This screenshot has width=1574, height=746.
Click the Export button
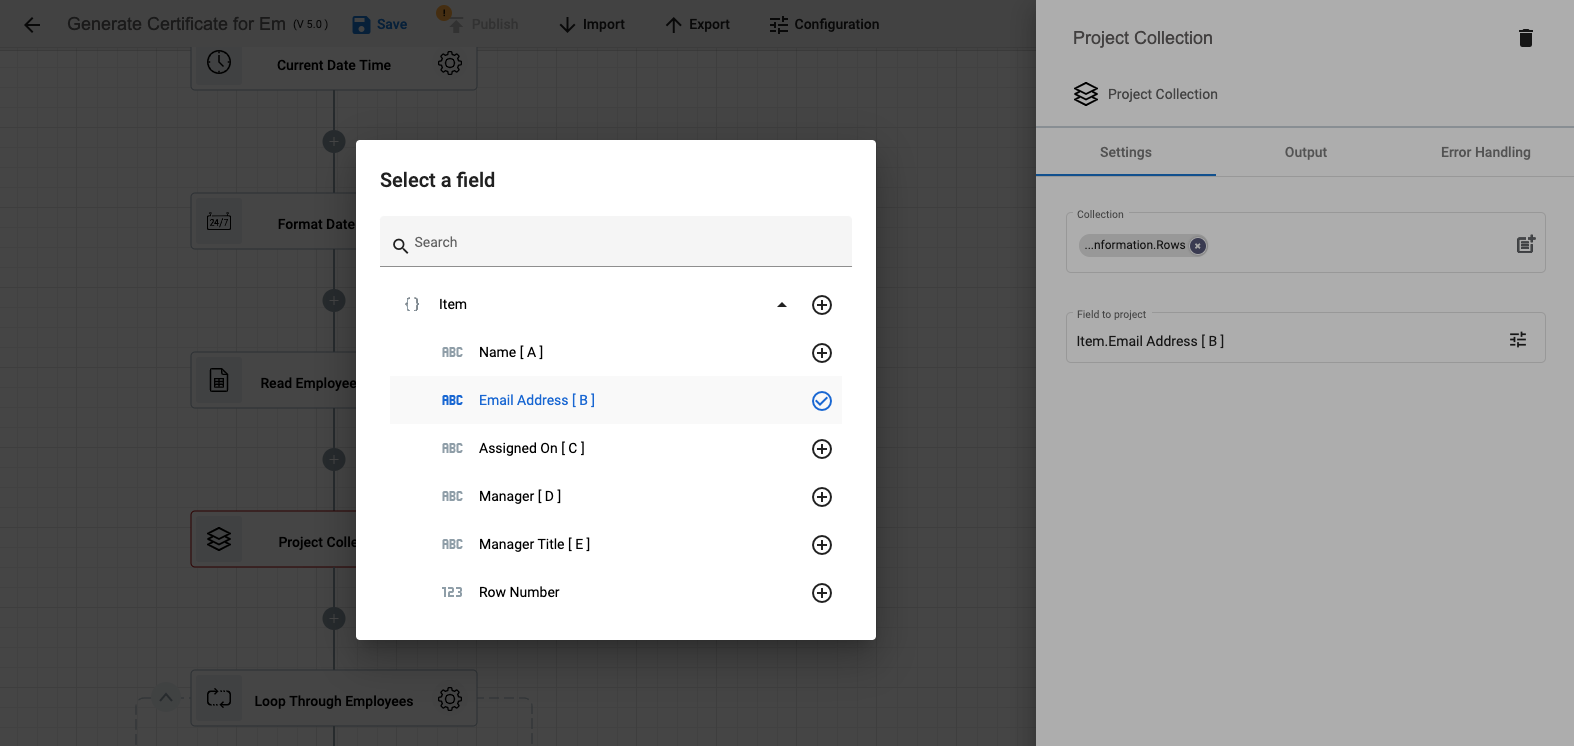[x=697, y=25]
